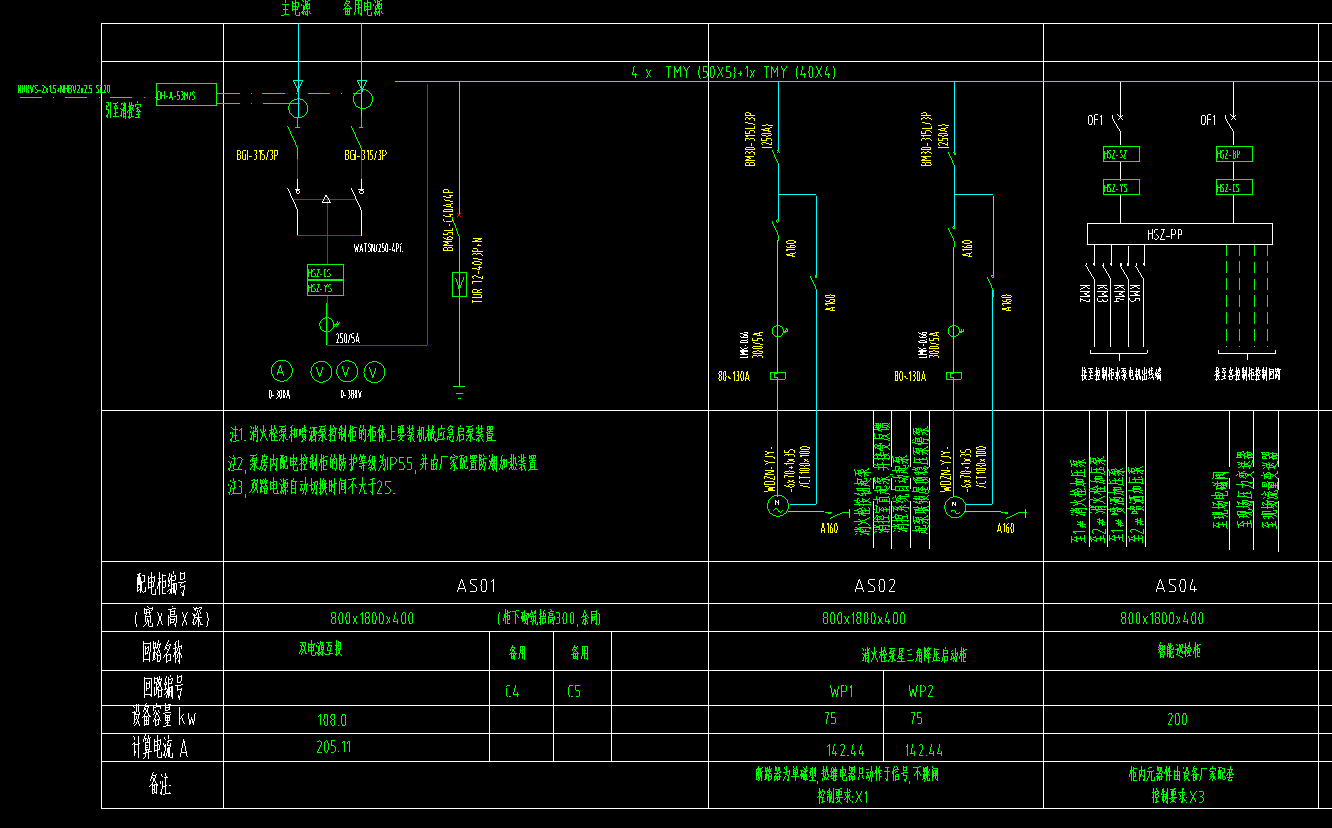Viewport: 1332px width, 828px height.
Task: Click the 计算电流 A row header
Action: point(160,746)
